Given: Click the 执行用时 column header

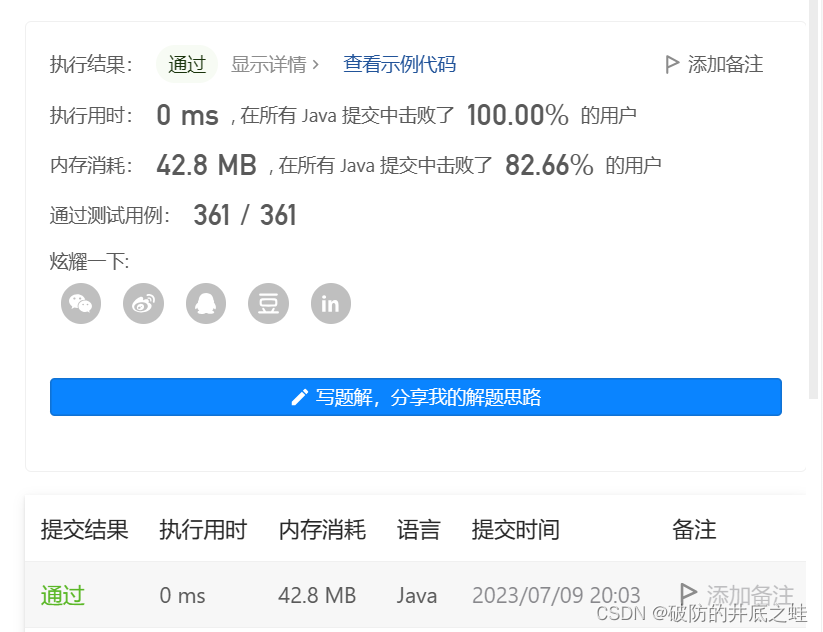Looking at the screenshot, I should [203, 530].
